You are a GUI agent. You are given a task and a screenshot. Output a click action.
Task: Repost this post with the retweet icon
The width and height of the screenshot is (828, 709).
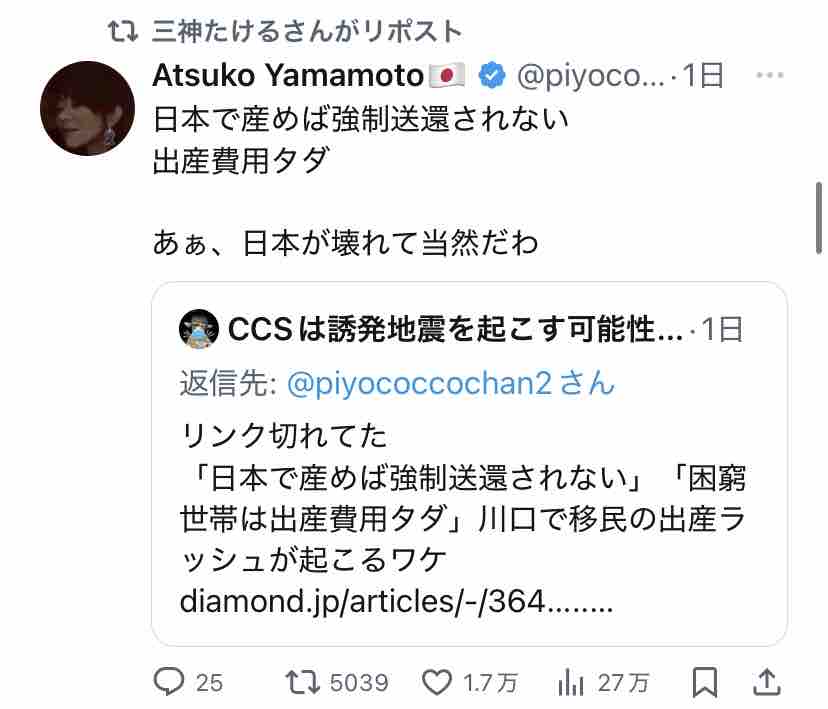click(303, 682)
